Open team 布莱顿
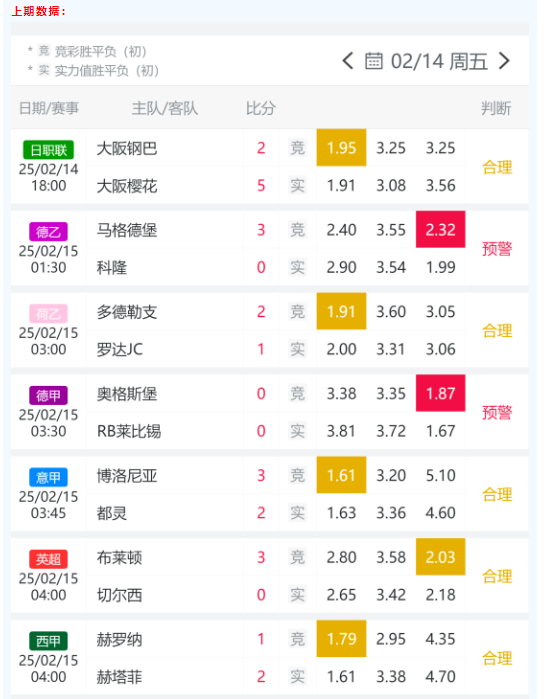 (119, 558)
